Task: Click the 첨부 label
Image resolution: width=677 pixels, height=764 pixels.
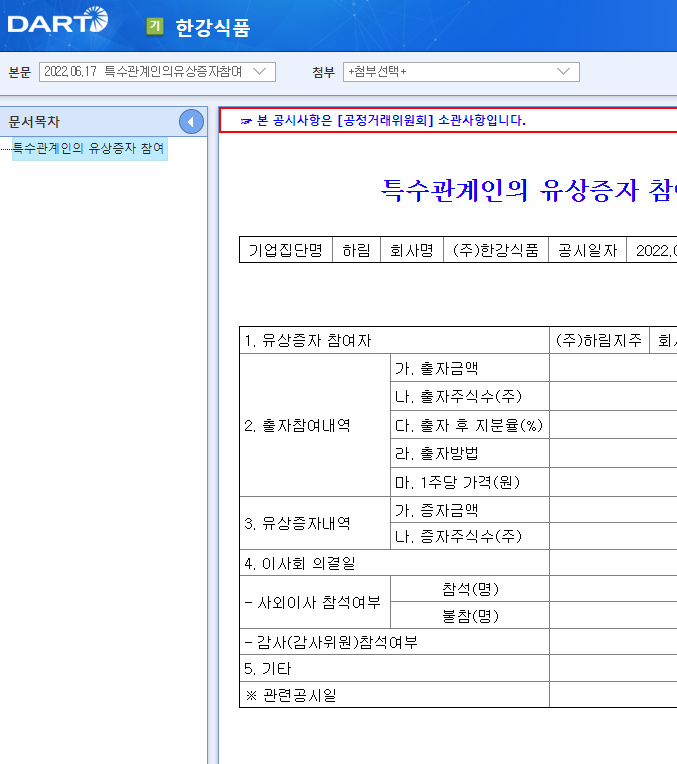Action: (324, 72)
